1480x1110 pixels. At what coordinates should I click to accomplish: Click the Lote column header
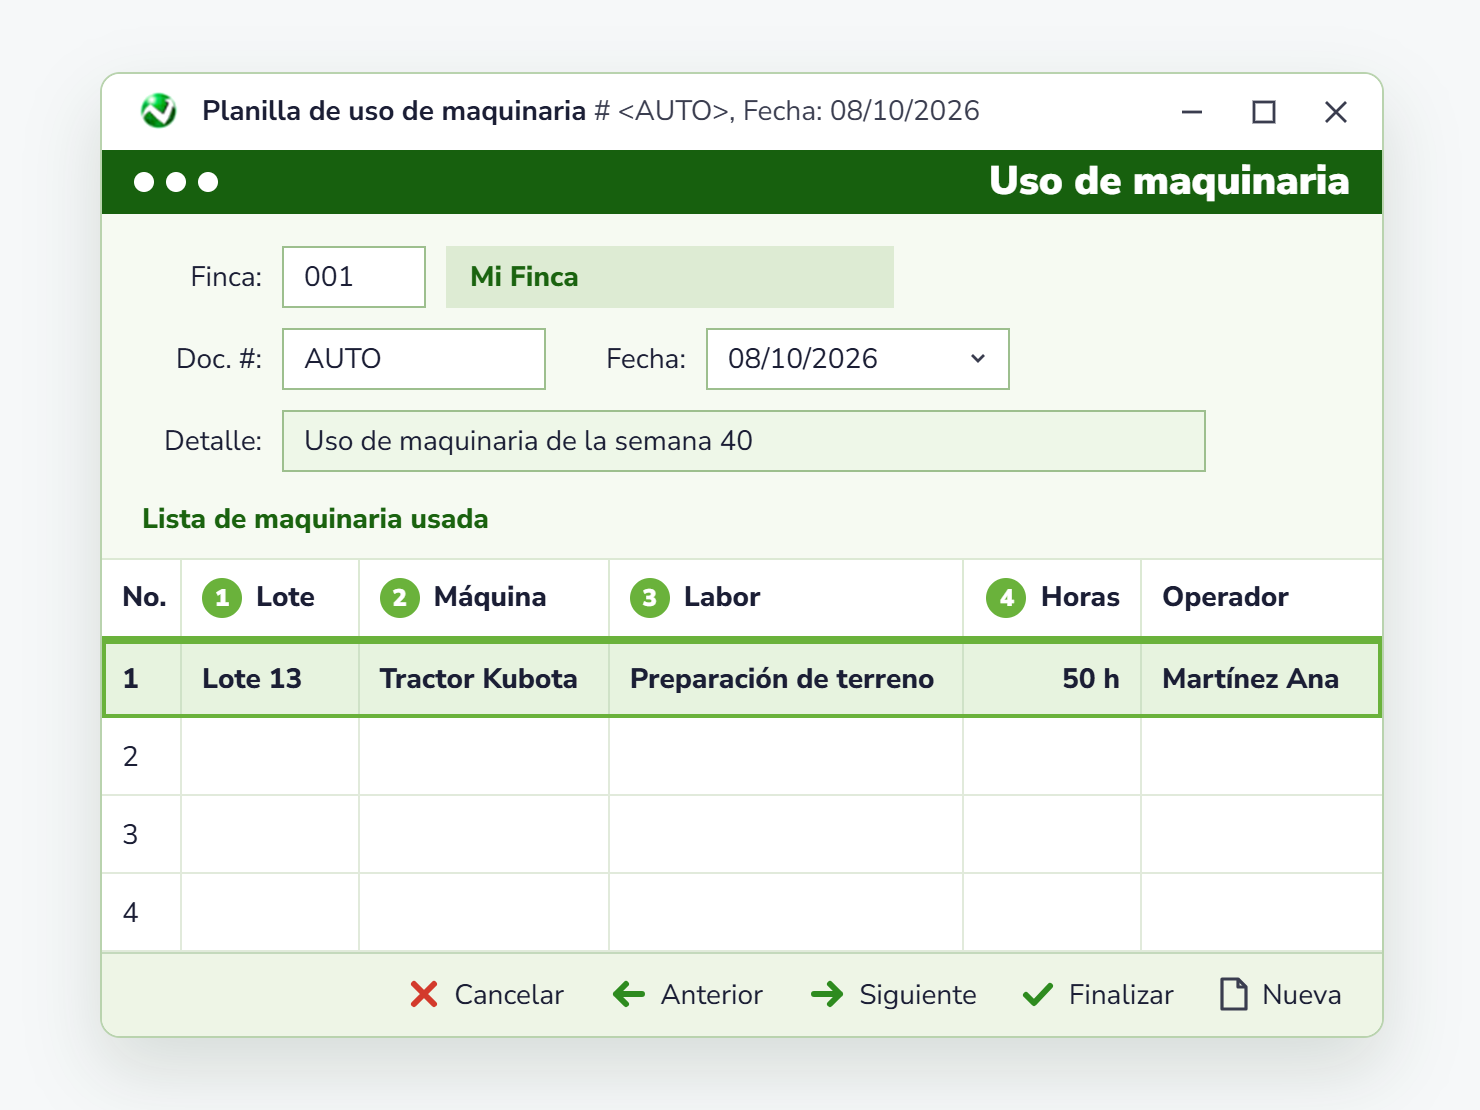tap(270, 598)
